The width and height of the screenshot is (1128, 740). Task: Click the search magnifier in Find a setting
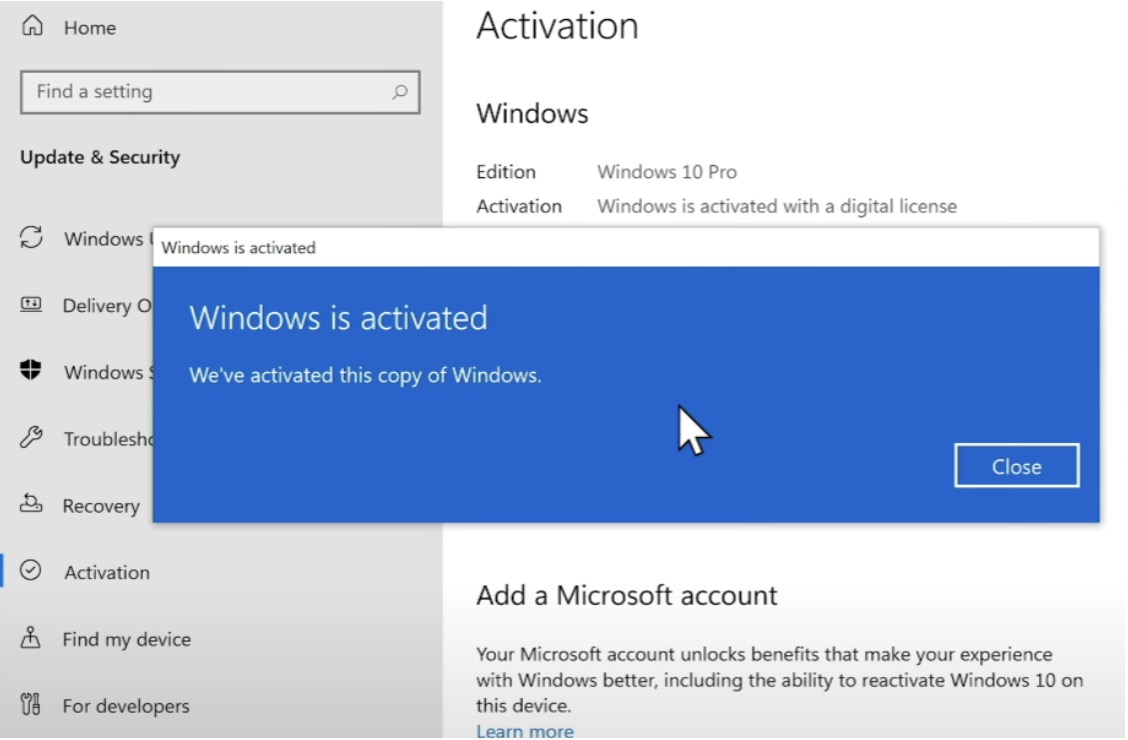(x=399, y=91)
